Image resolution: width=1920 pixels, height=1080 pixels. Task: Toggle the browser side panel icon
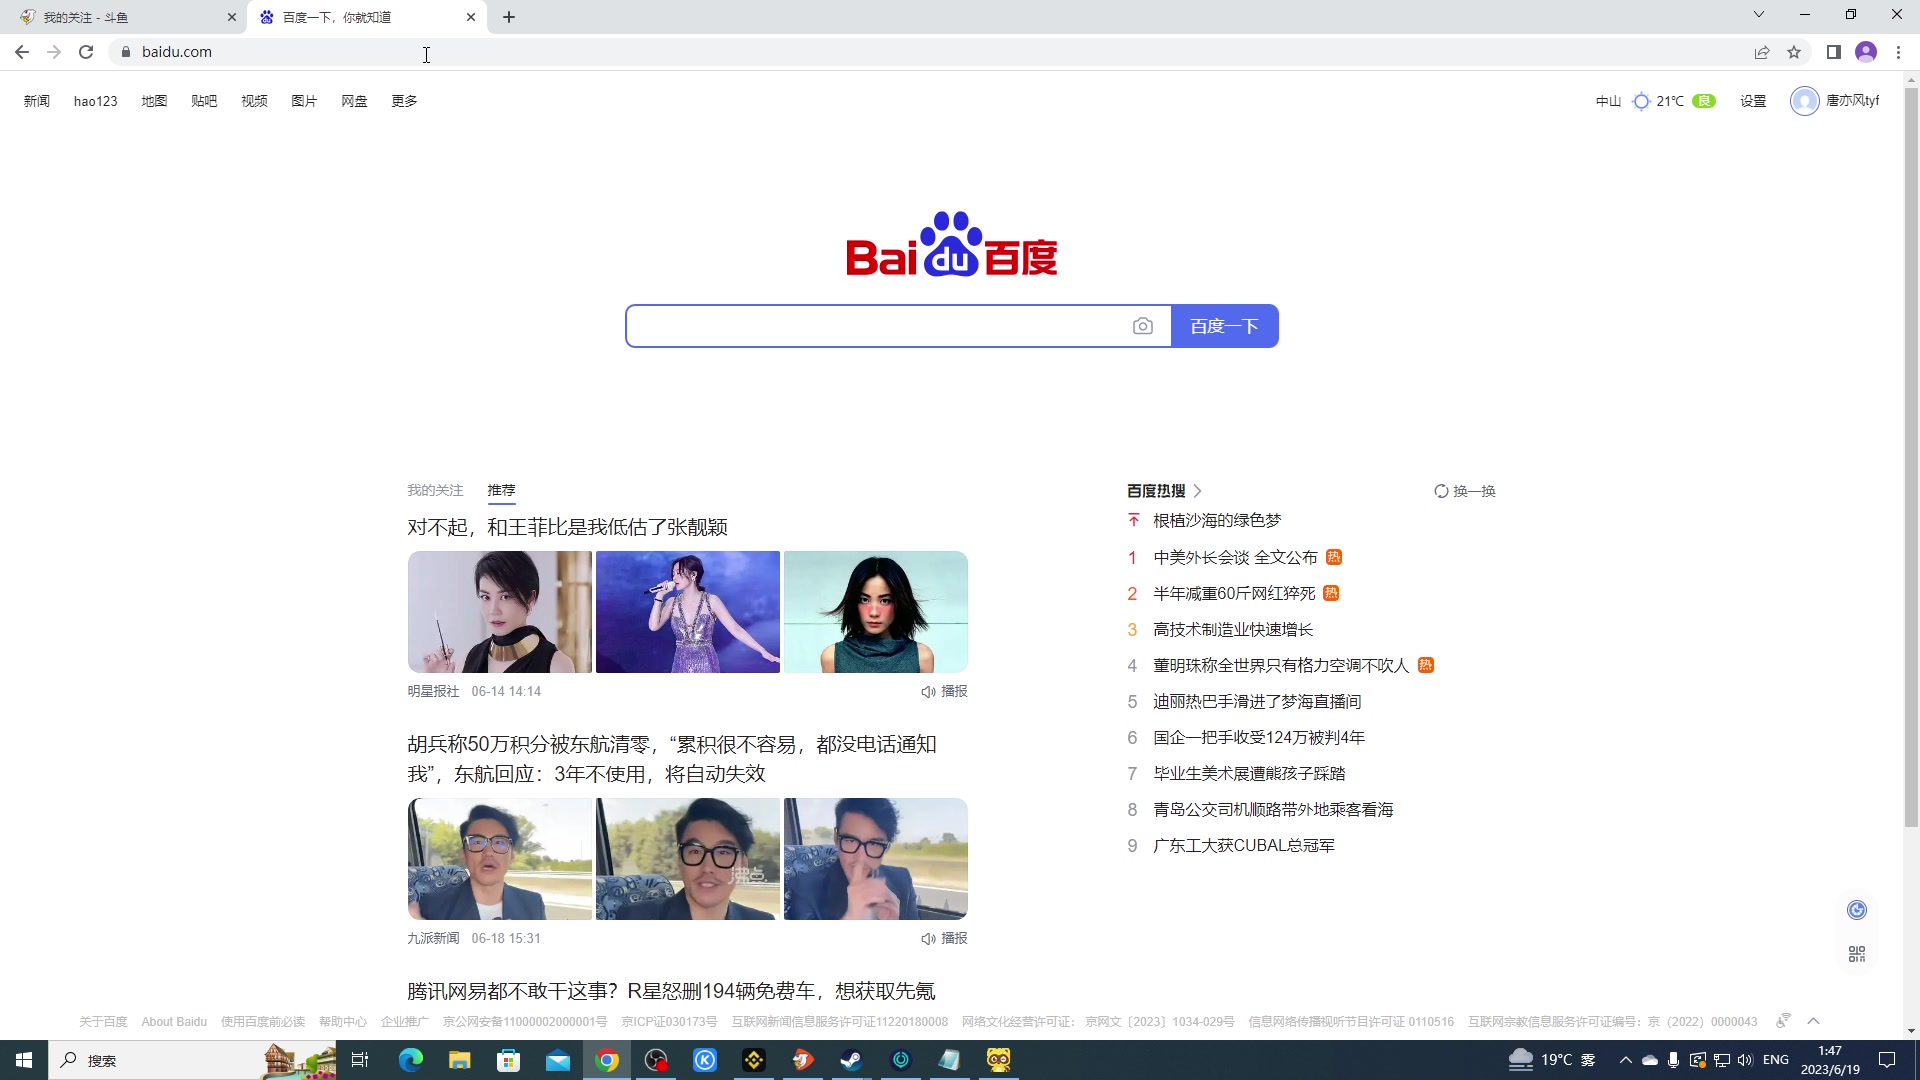coord(1833,52)
